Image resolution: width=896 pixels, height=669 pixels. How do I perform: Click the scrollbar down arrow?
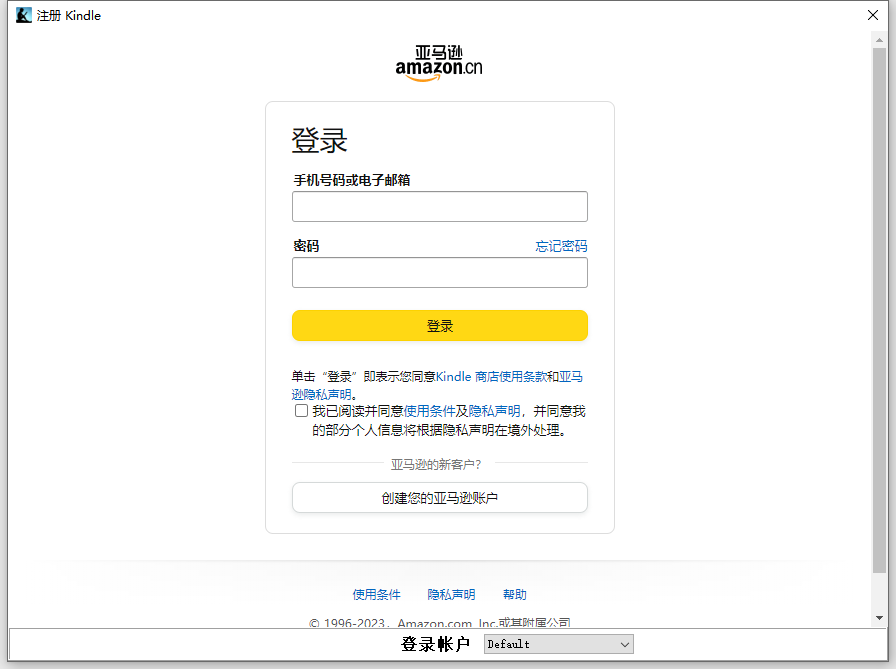click(x=879, y=618)
